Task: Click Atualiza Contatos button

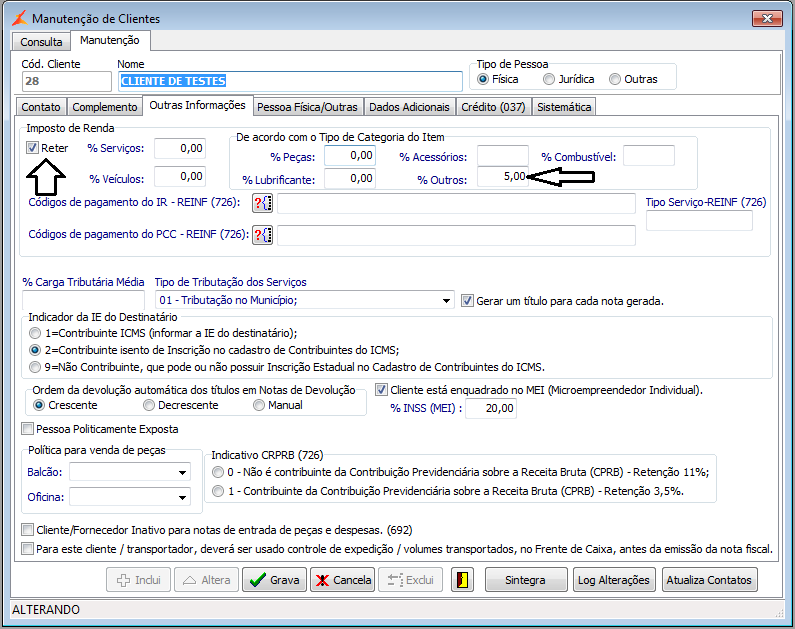Action: tap(709, 580)
